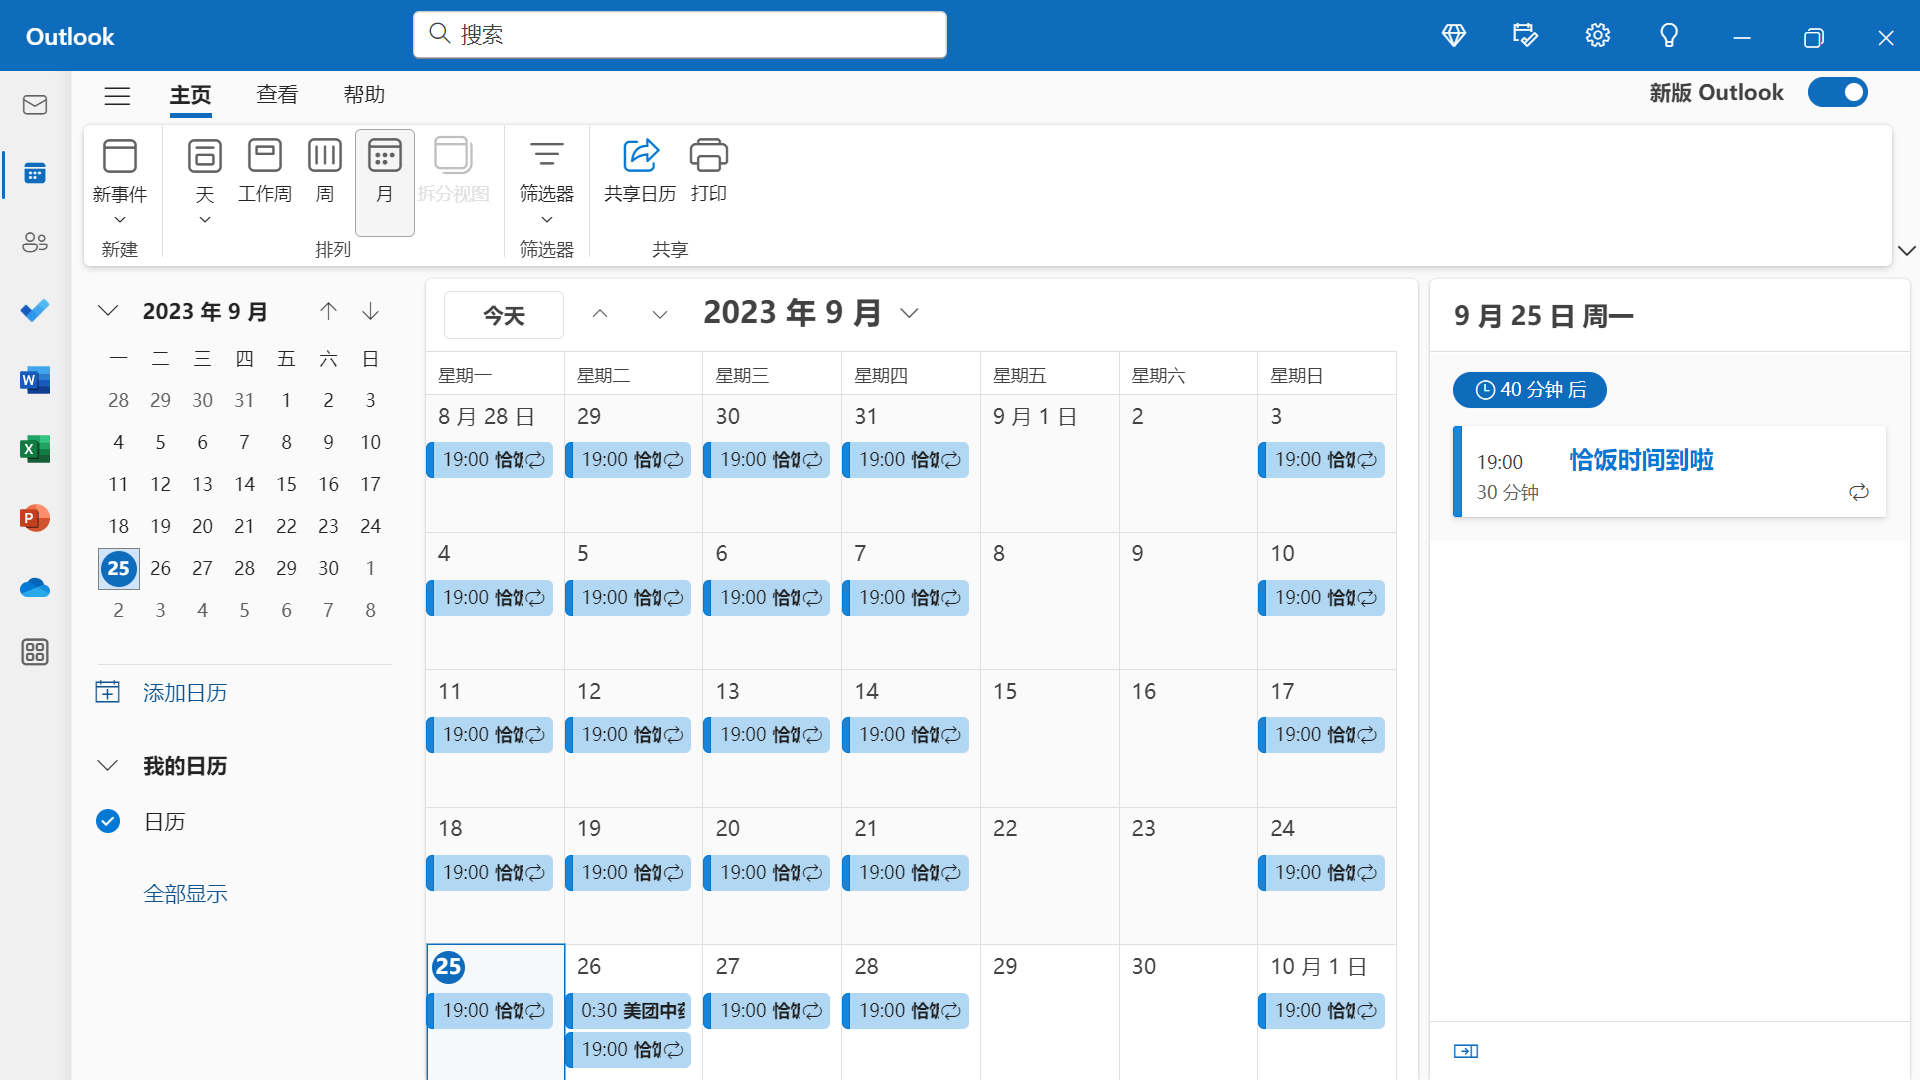Collapse the ribbon with the chevron
Viewport: 1920px width, 1080px height.
pos(1907,251)
